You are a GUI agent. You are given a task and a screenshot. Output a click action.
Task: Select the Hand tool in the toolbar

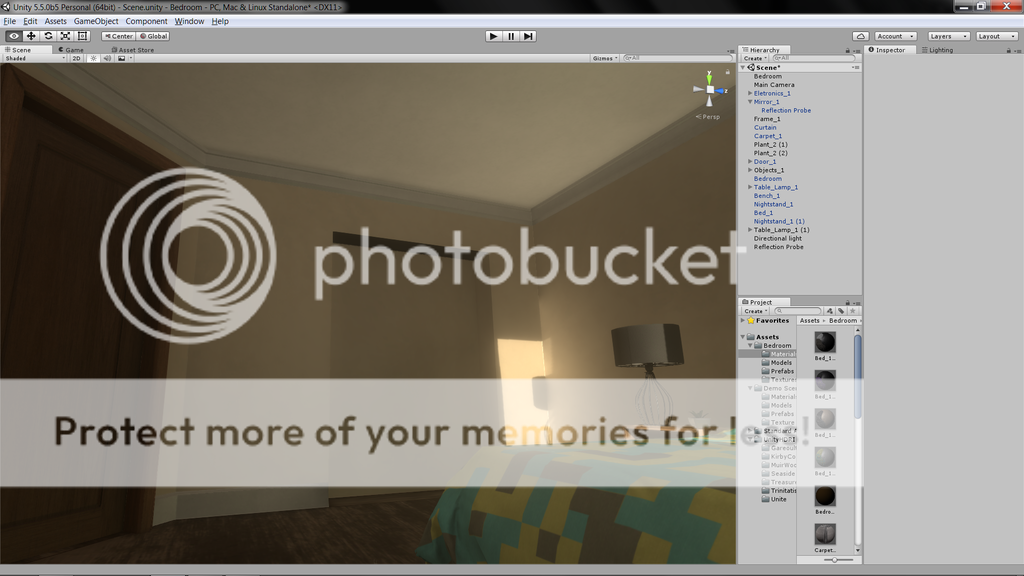[14, 36]
